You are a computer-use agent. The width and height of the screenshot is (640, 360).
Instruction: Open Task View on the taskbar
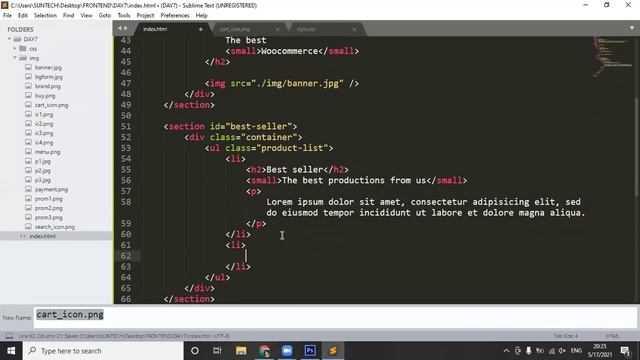pyautogui.click(x=217, y=351)
